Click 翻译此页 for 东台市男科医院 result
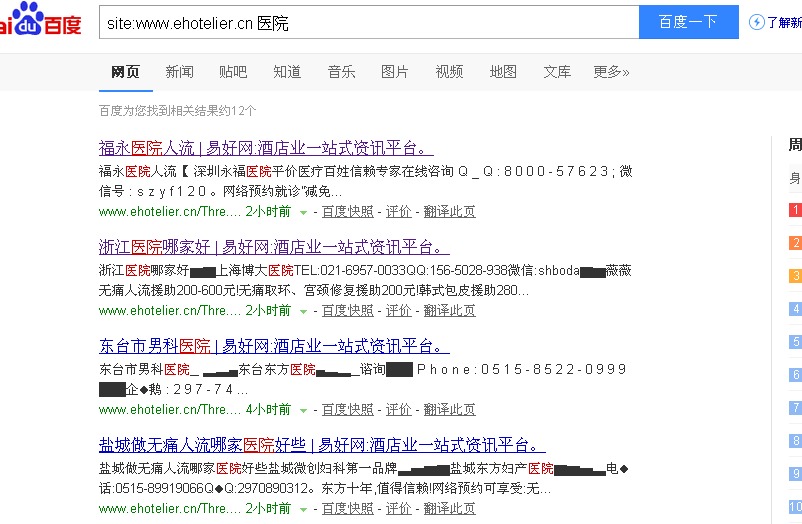 (x=450, y=409)
